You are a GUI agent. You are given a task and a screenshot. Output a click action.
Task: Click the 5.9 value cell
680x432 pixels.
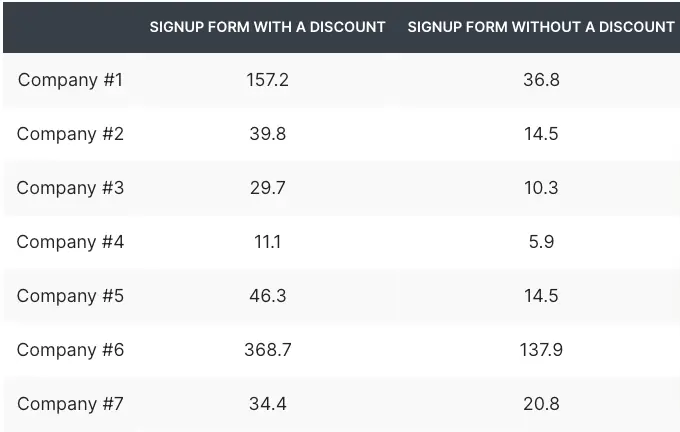coord(541,242)
